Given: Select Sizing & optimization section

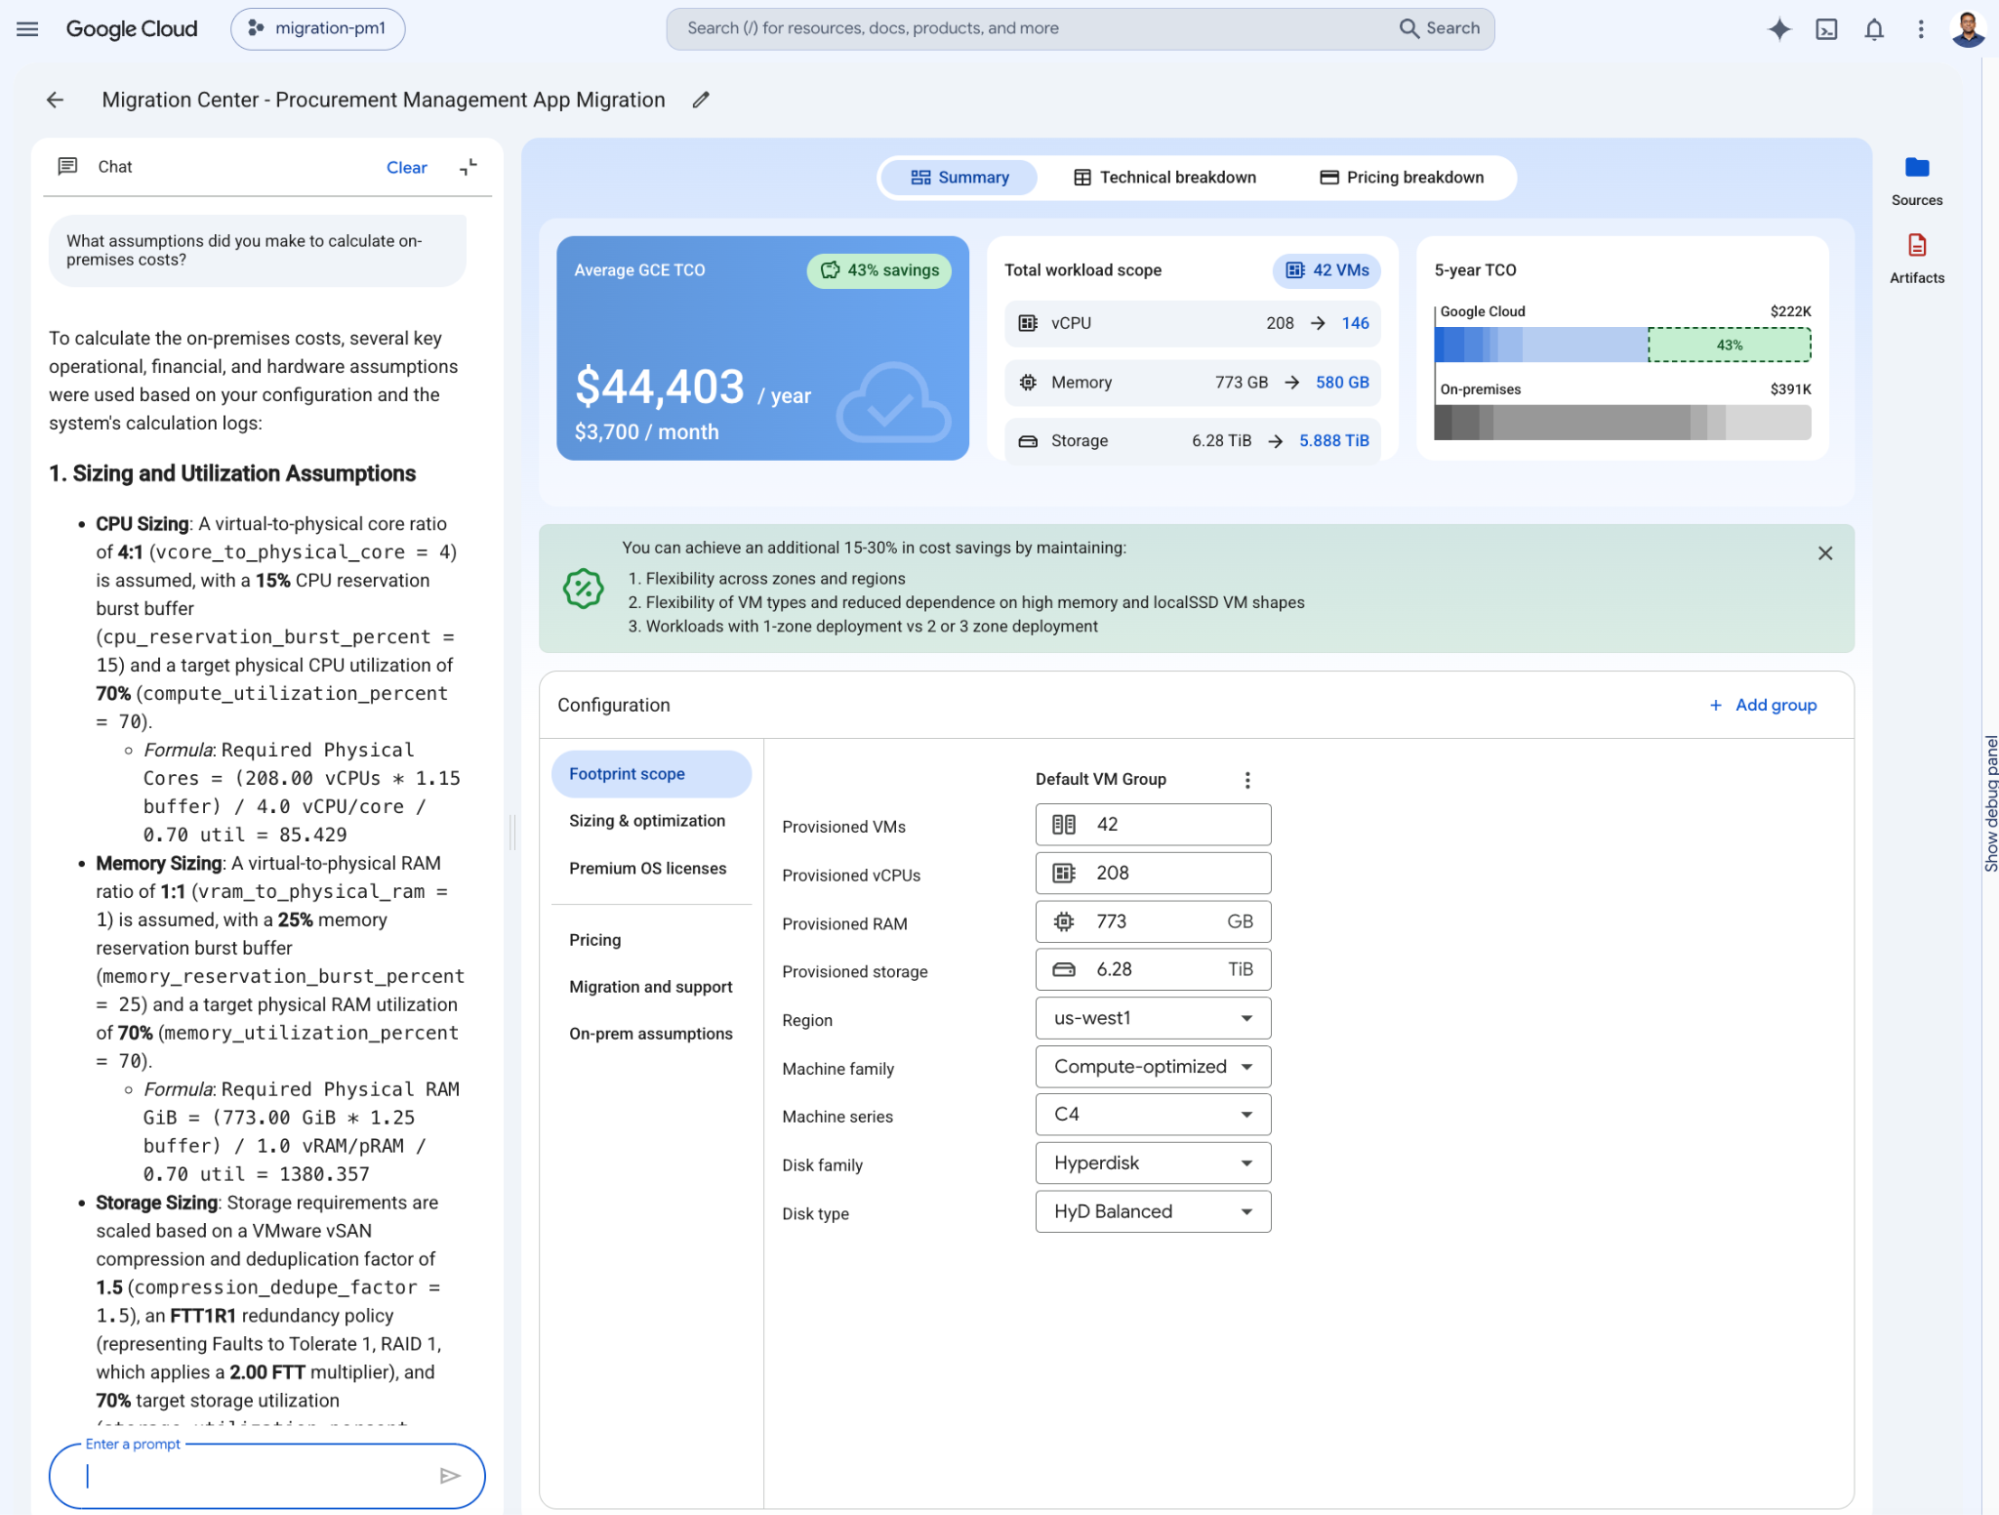Looking at the screenshot, I should point(647,821).
